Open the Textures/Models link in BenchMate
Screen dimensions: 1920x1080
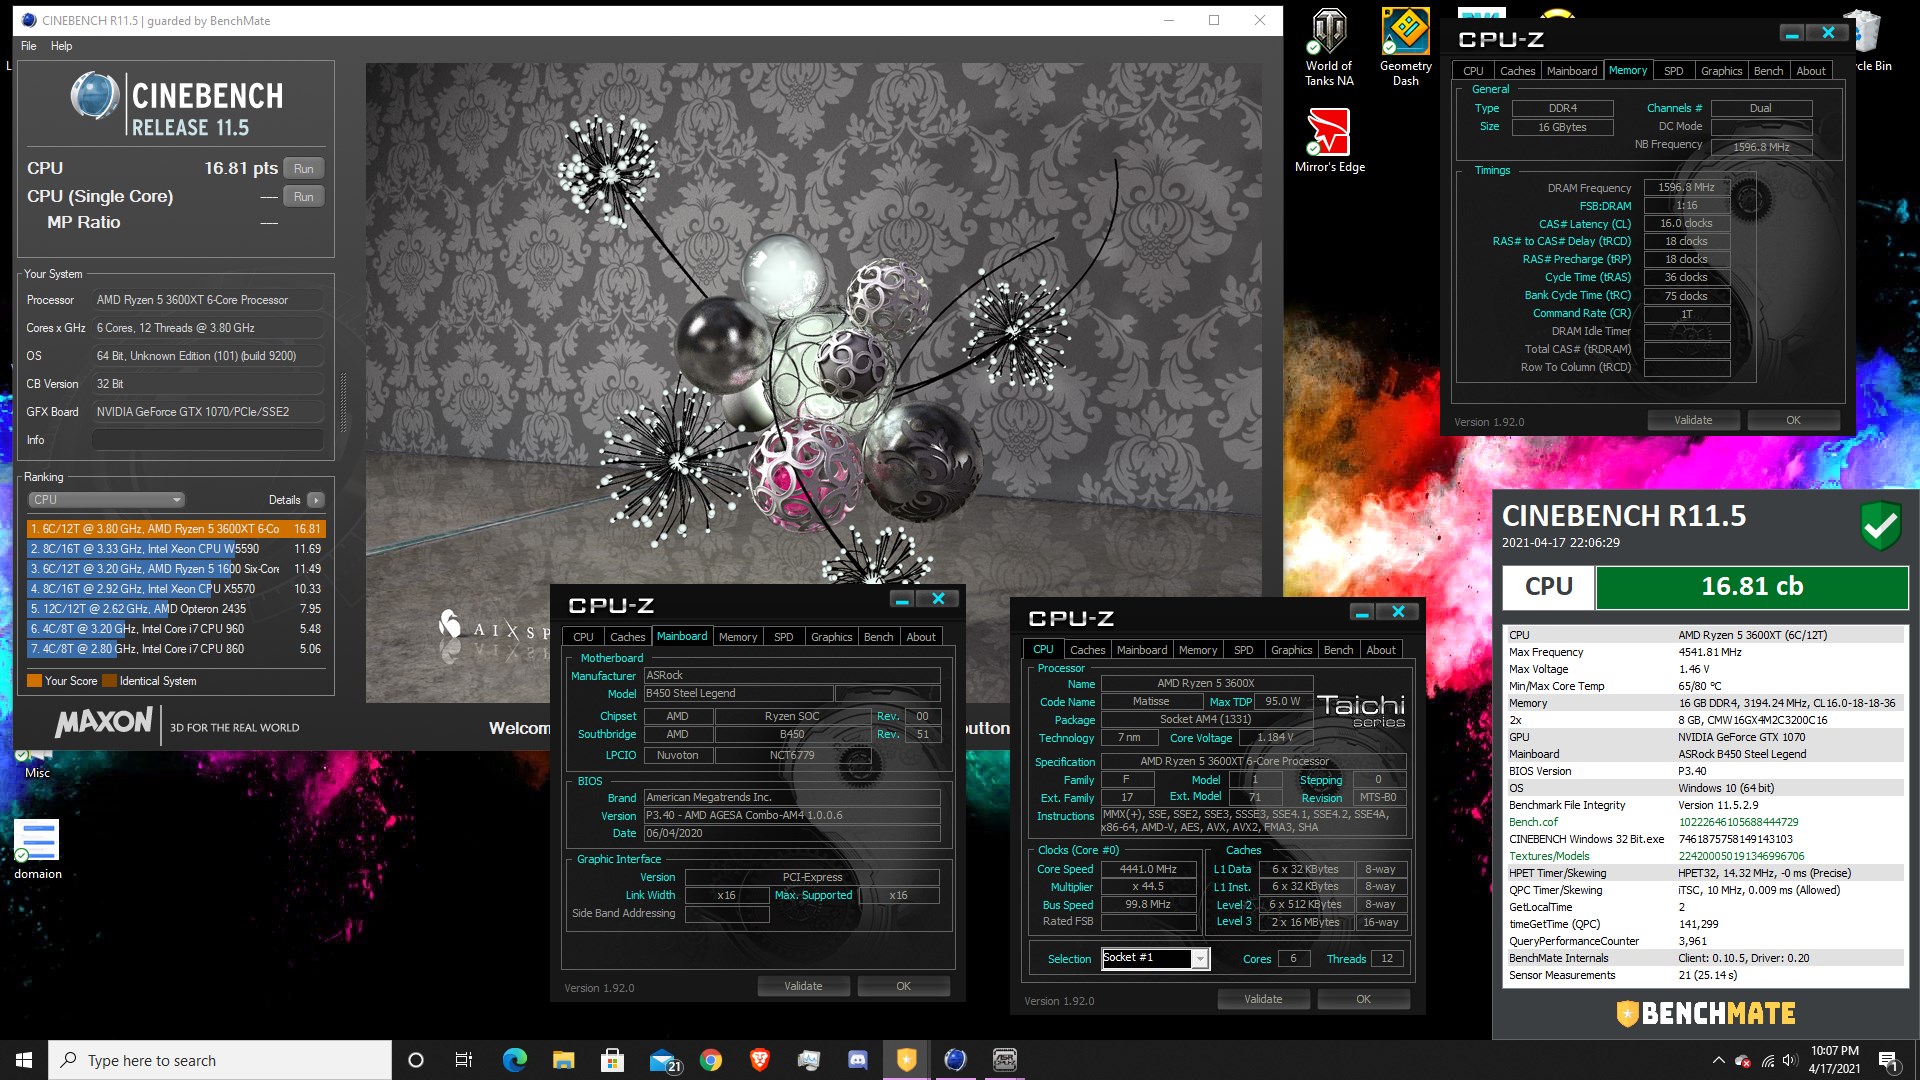coord(1549,856)
